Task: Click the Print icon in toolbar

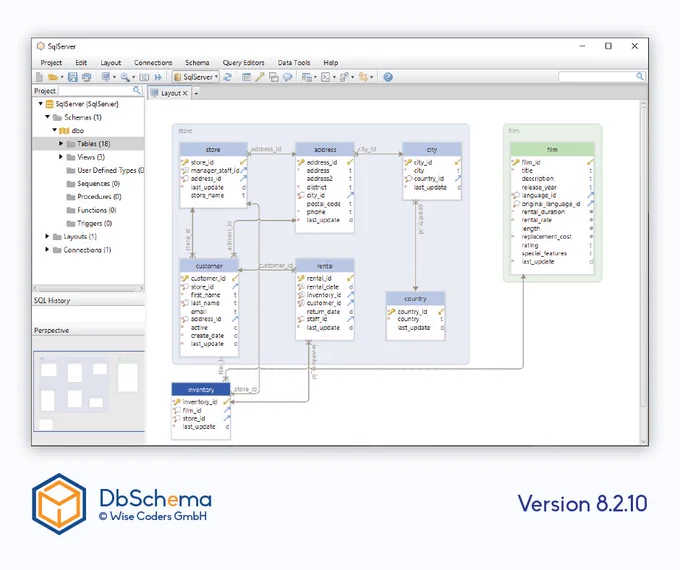Action: (87, 77)
